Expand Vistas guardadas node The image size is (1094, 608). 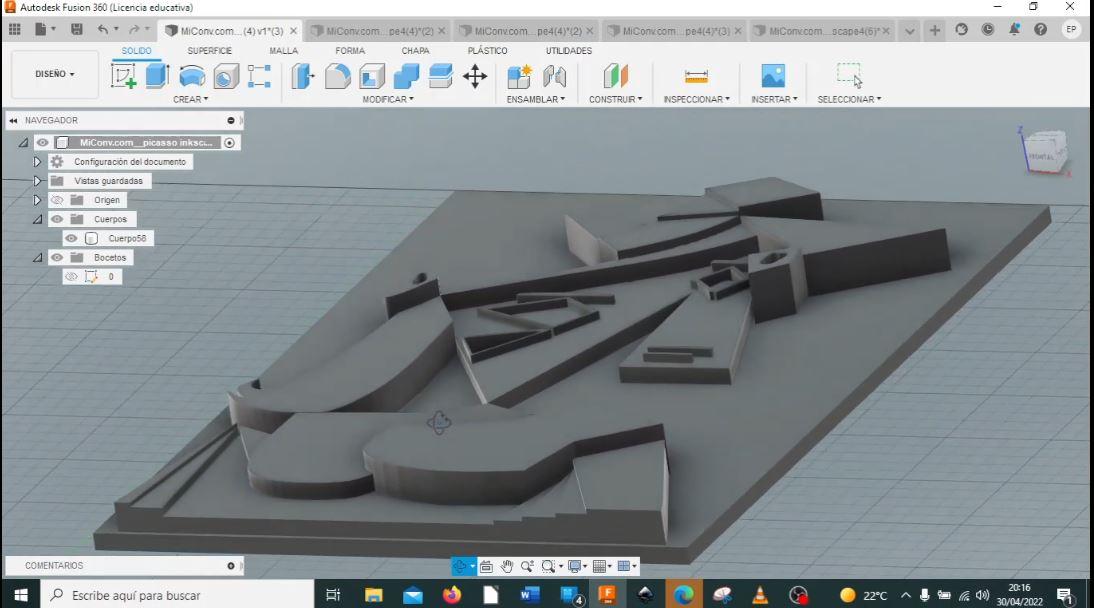tap(37, 181)
